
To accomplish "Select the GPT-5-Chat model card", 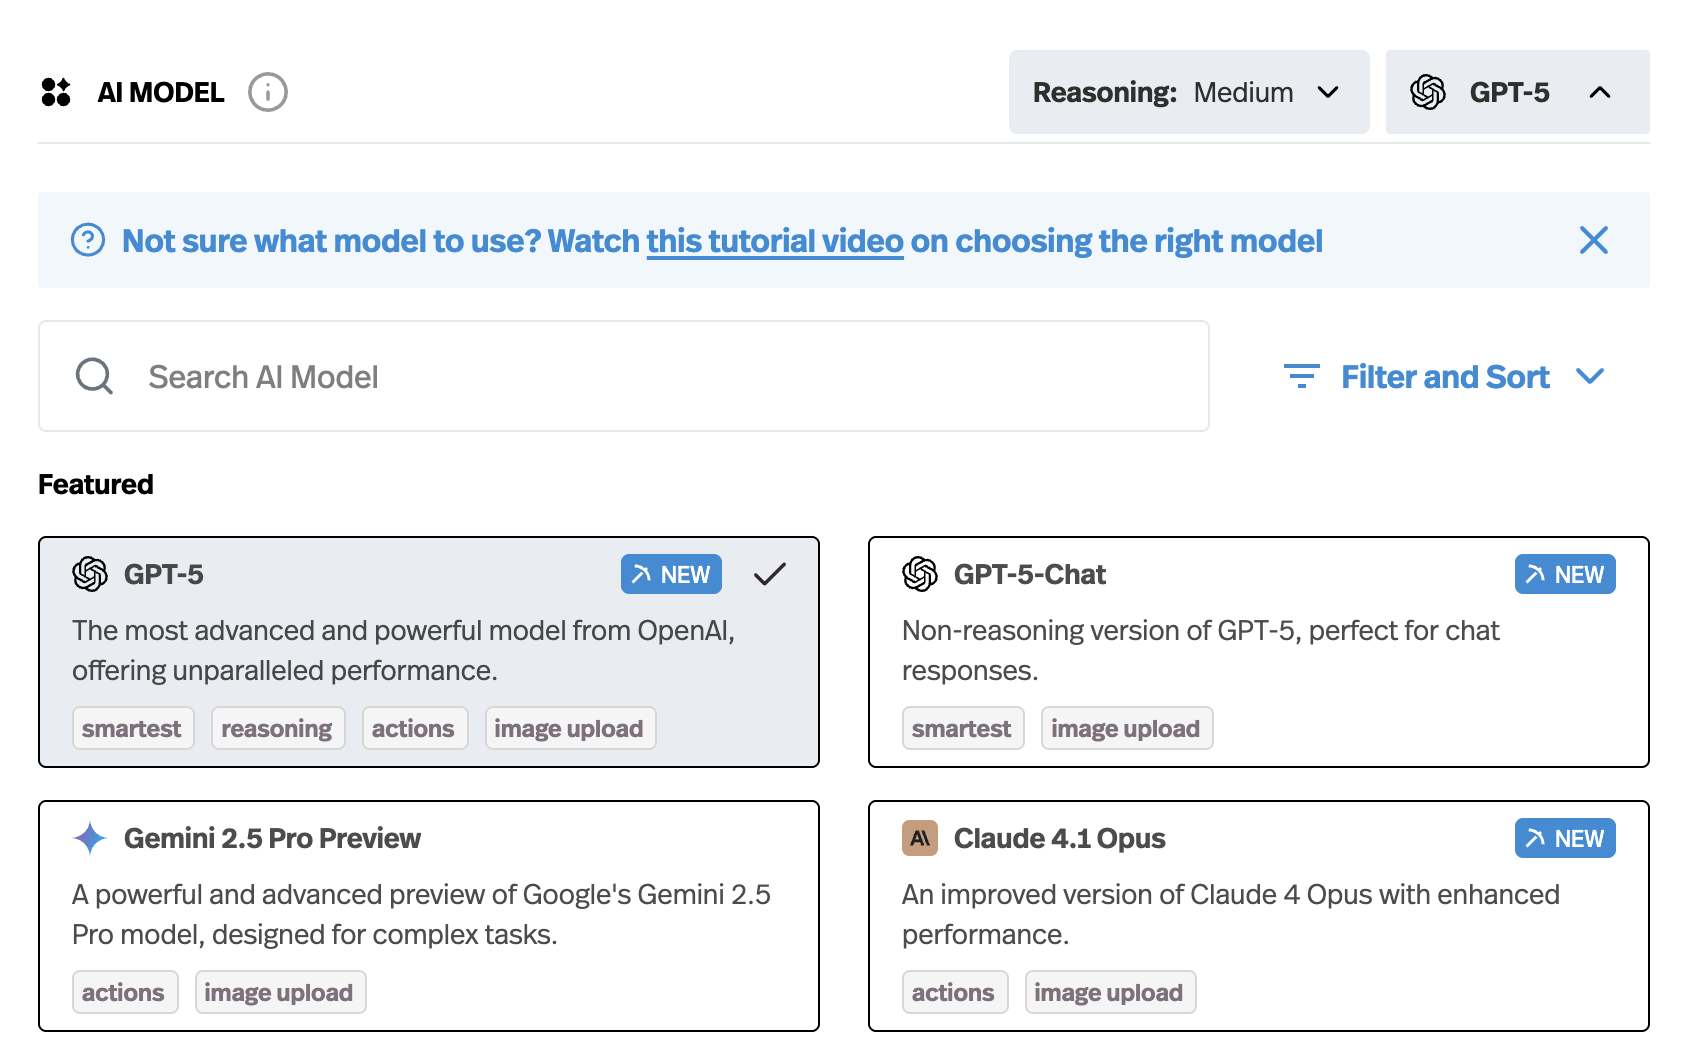I will (x=1258, y=651).
